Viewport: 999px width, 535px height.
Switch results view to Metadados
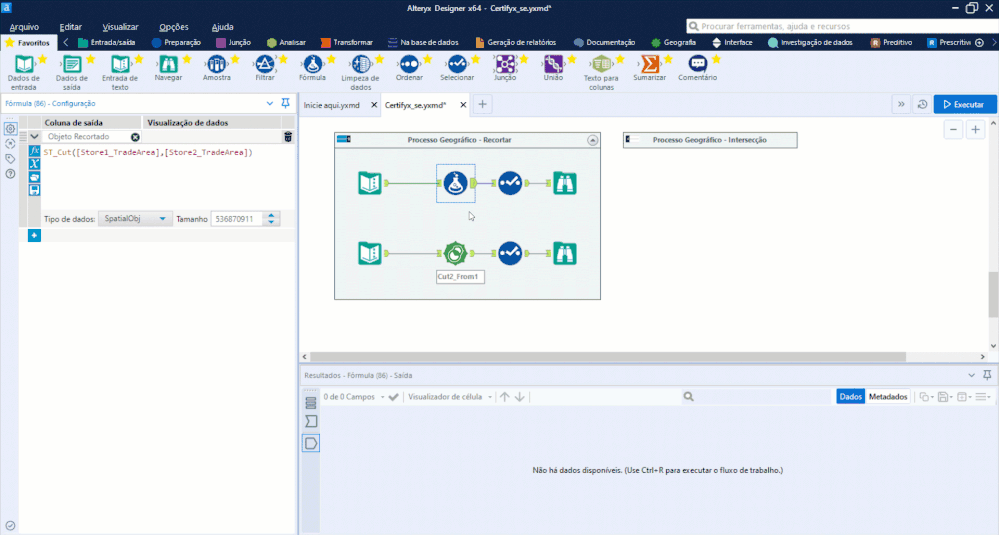(x=888, y=397)
